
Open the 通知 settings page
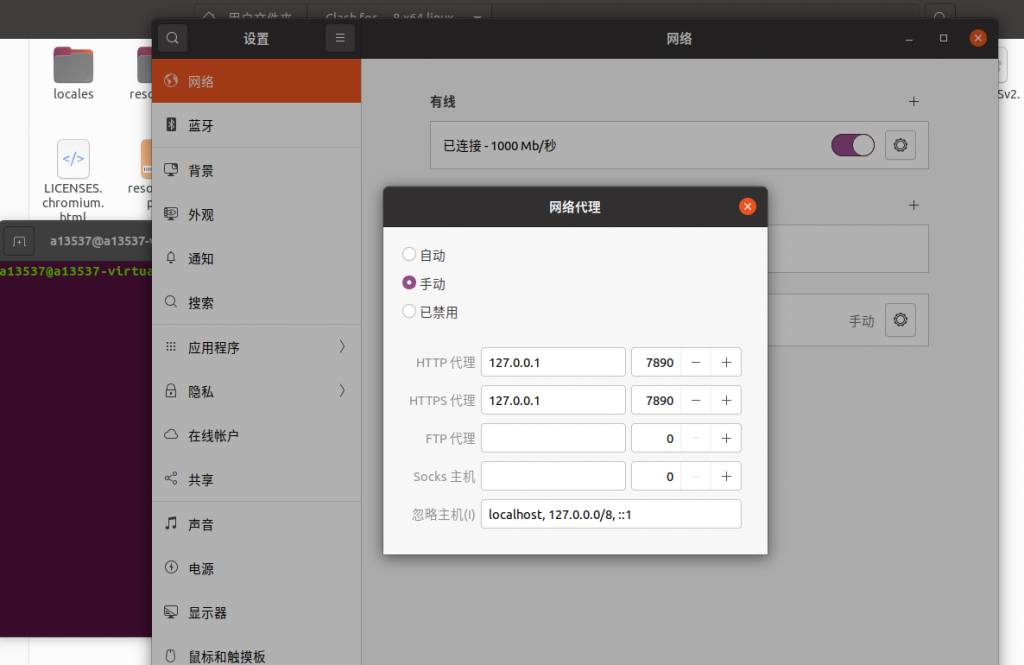[x=257, y=258]
